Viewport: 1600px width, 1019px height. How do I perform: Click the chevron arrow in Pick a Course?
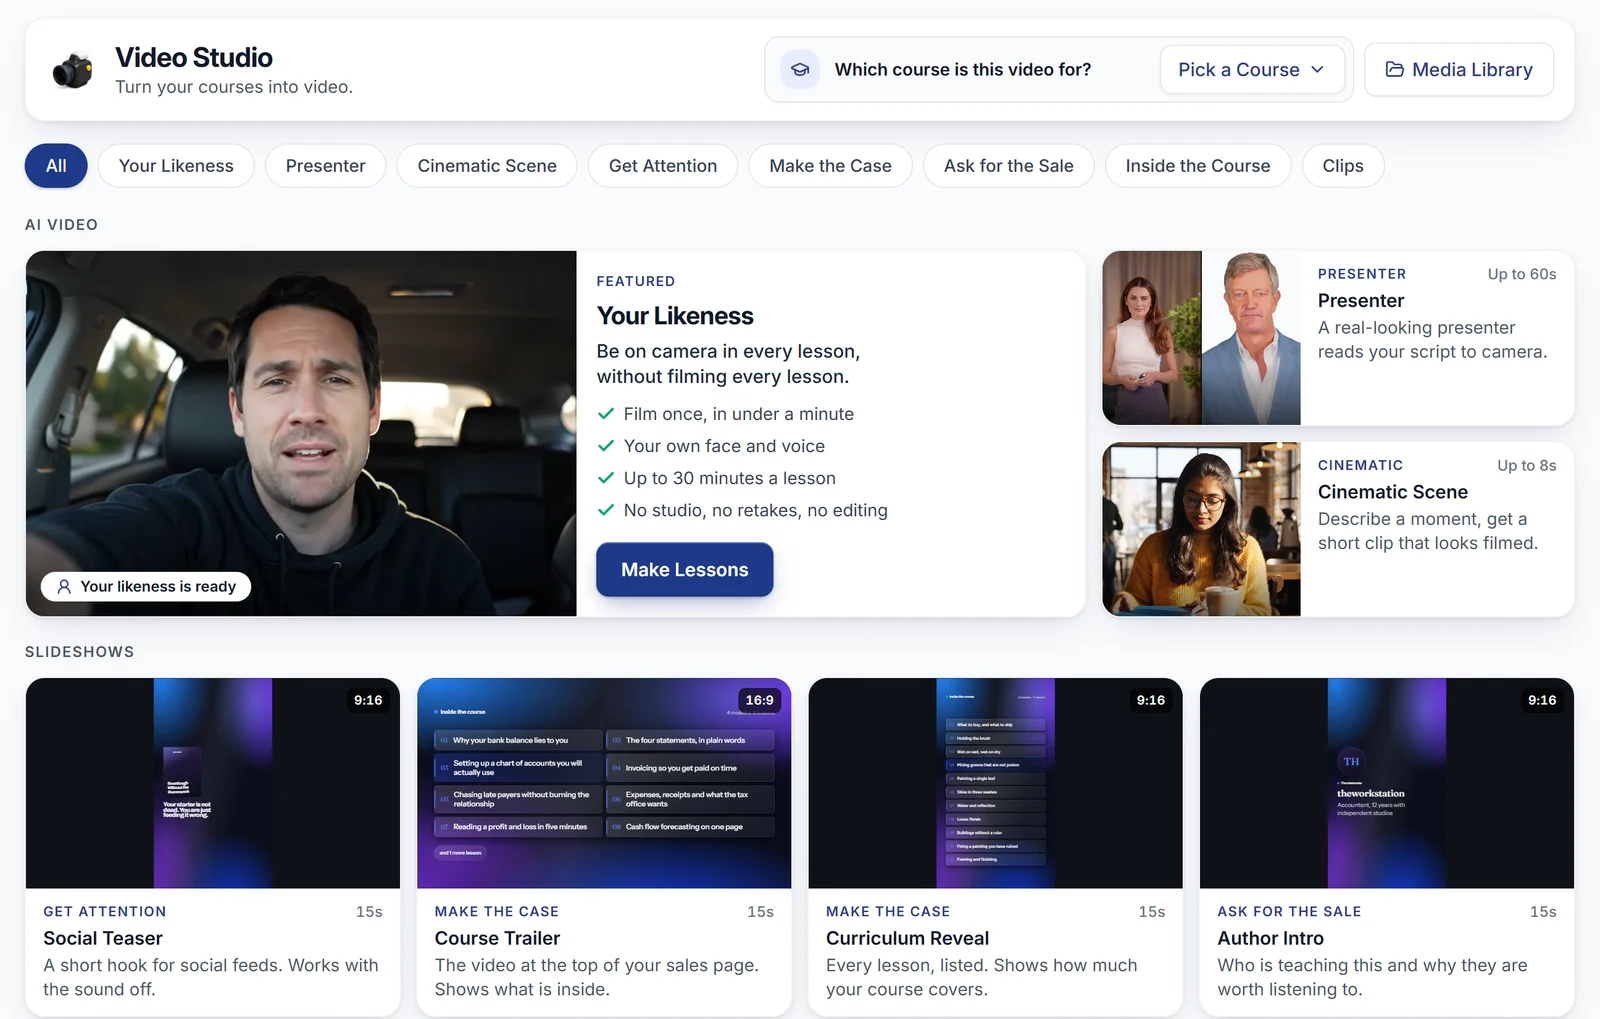pos(1317,70)
